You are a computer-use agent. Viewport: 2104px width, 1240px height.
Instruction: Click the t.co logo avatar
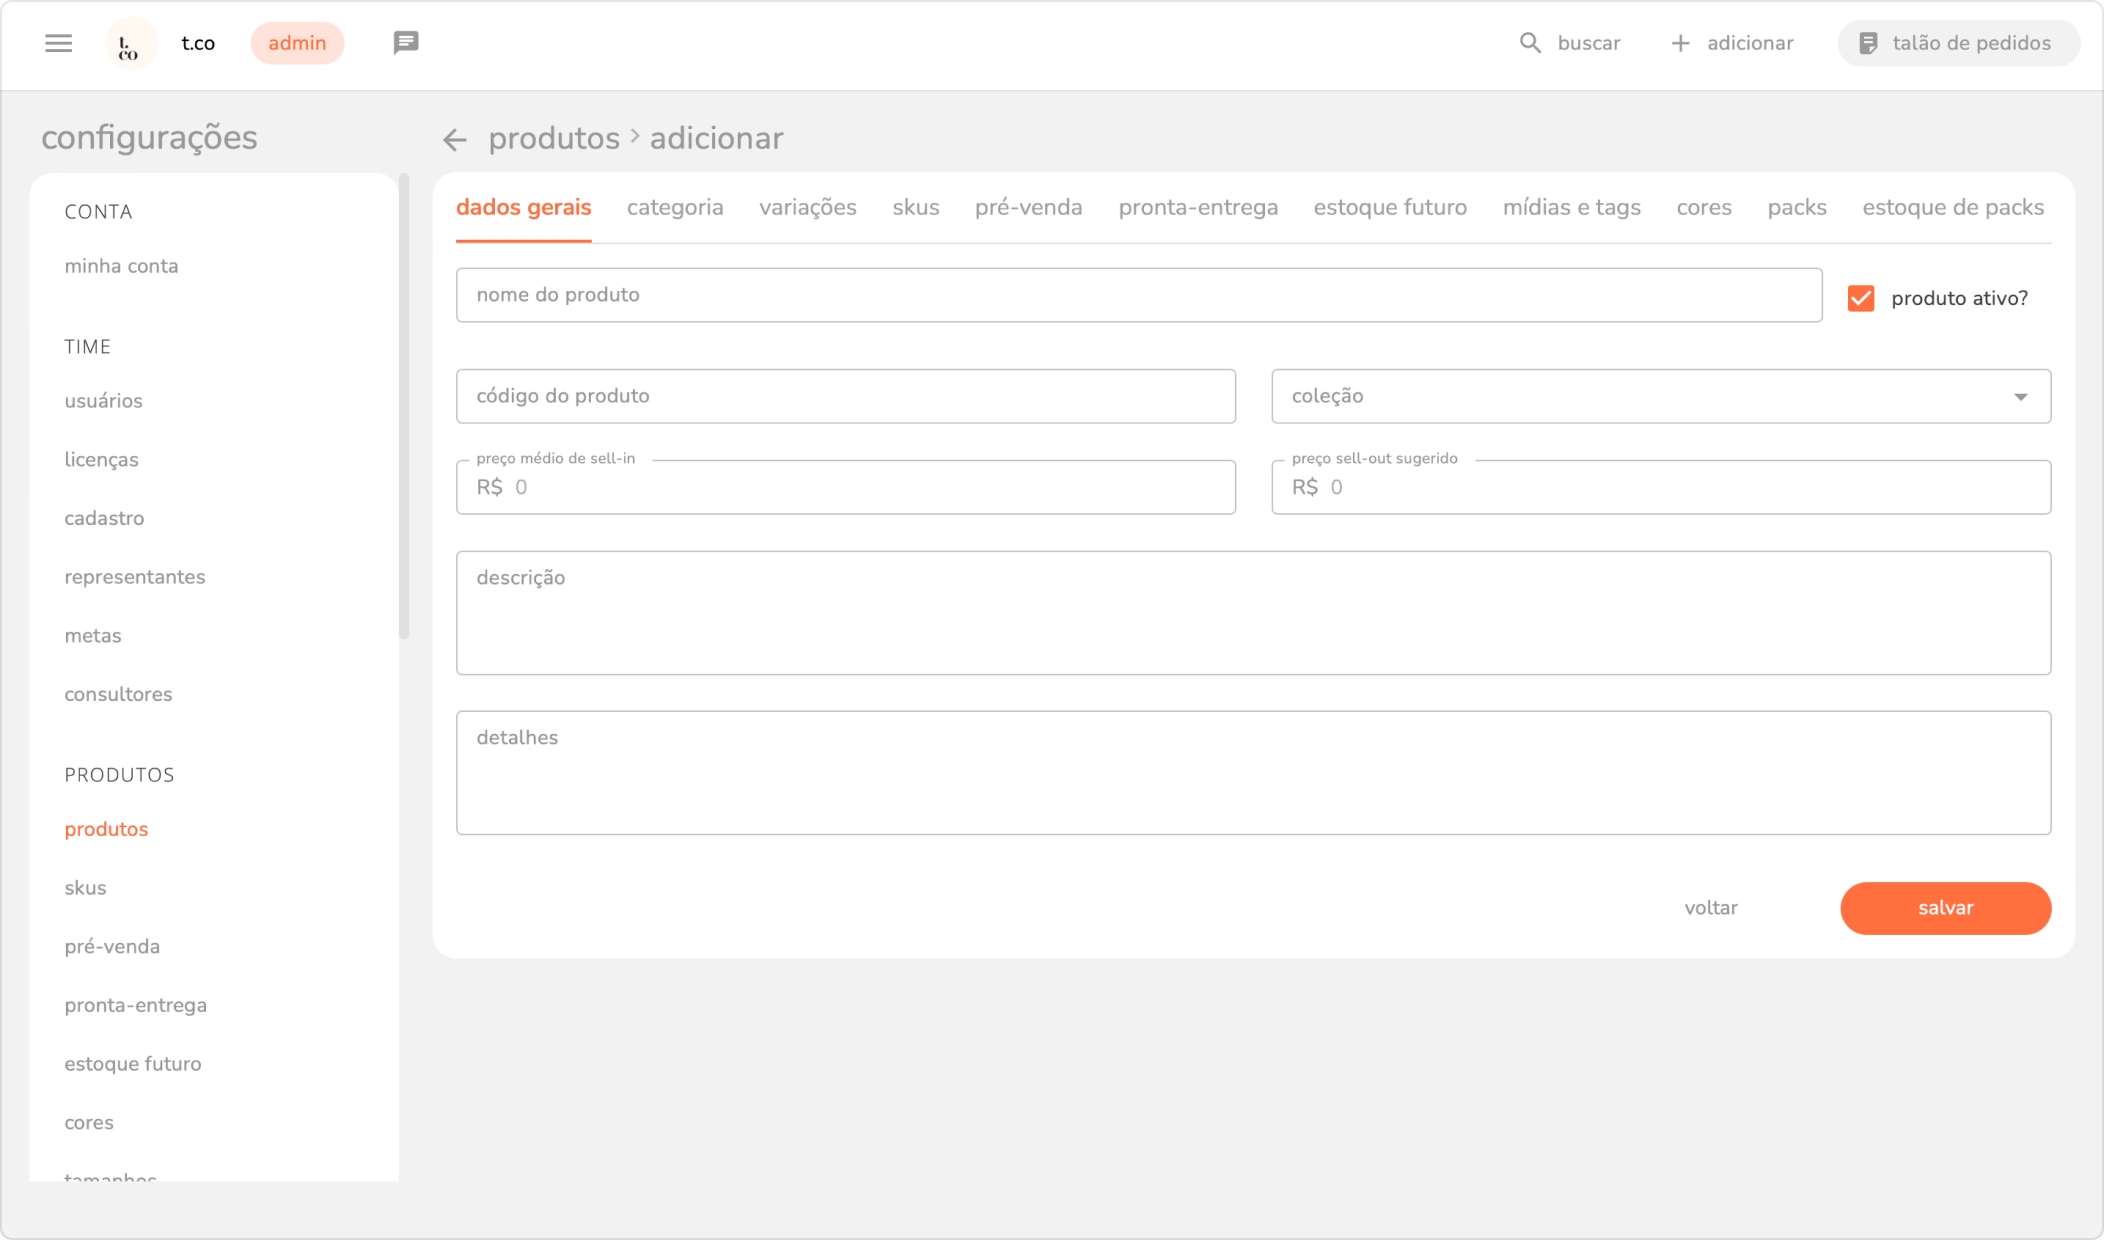coord(130,44)
